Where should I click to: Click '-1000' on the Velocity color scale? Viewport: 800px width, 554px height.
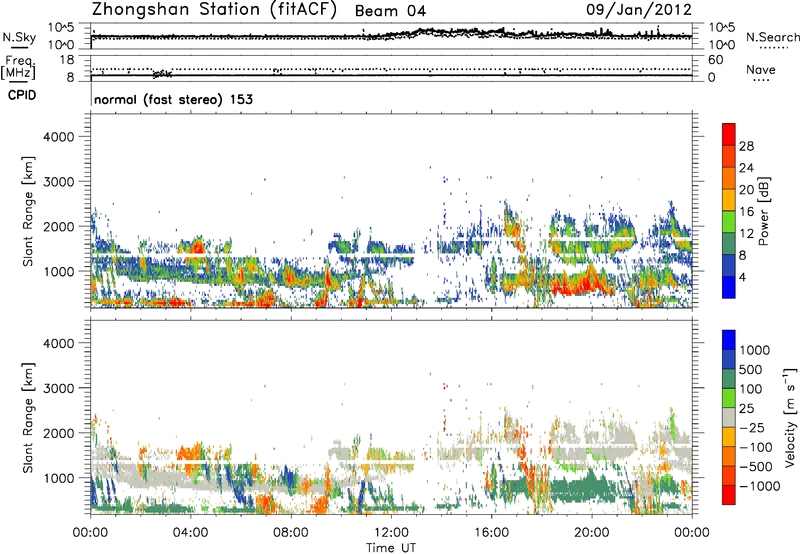pos(759,486)
